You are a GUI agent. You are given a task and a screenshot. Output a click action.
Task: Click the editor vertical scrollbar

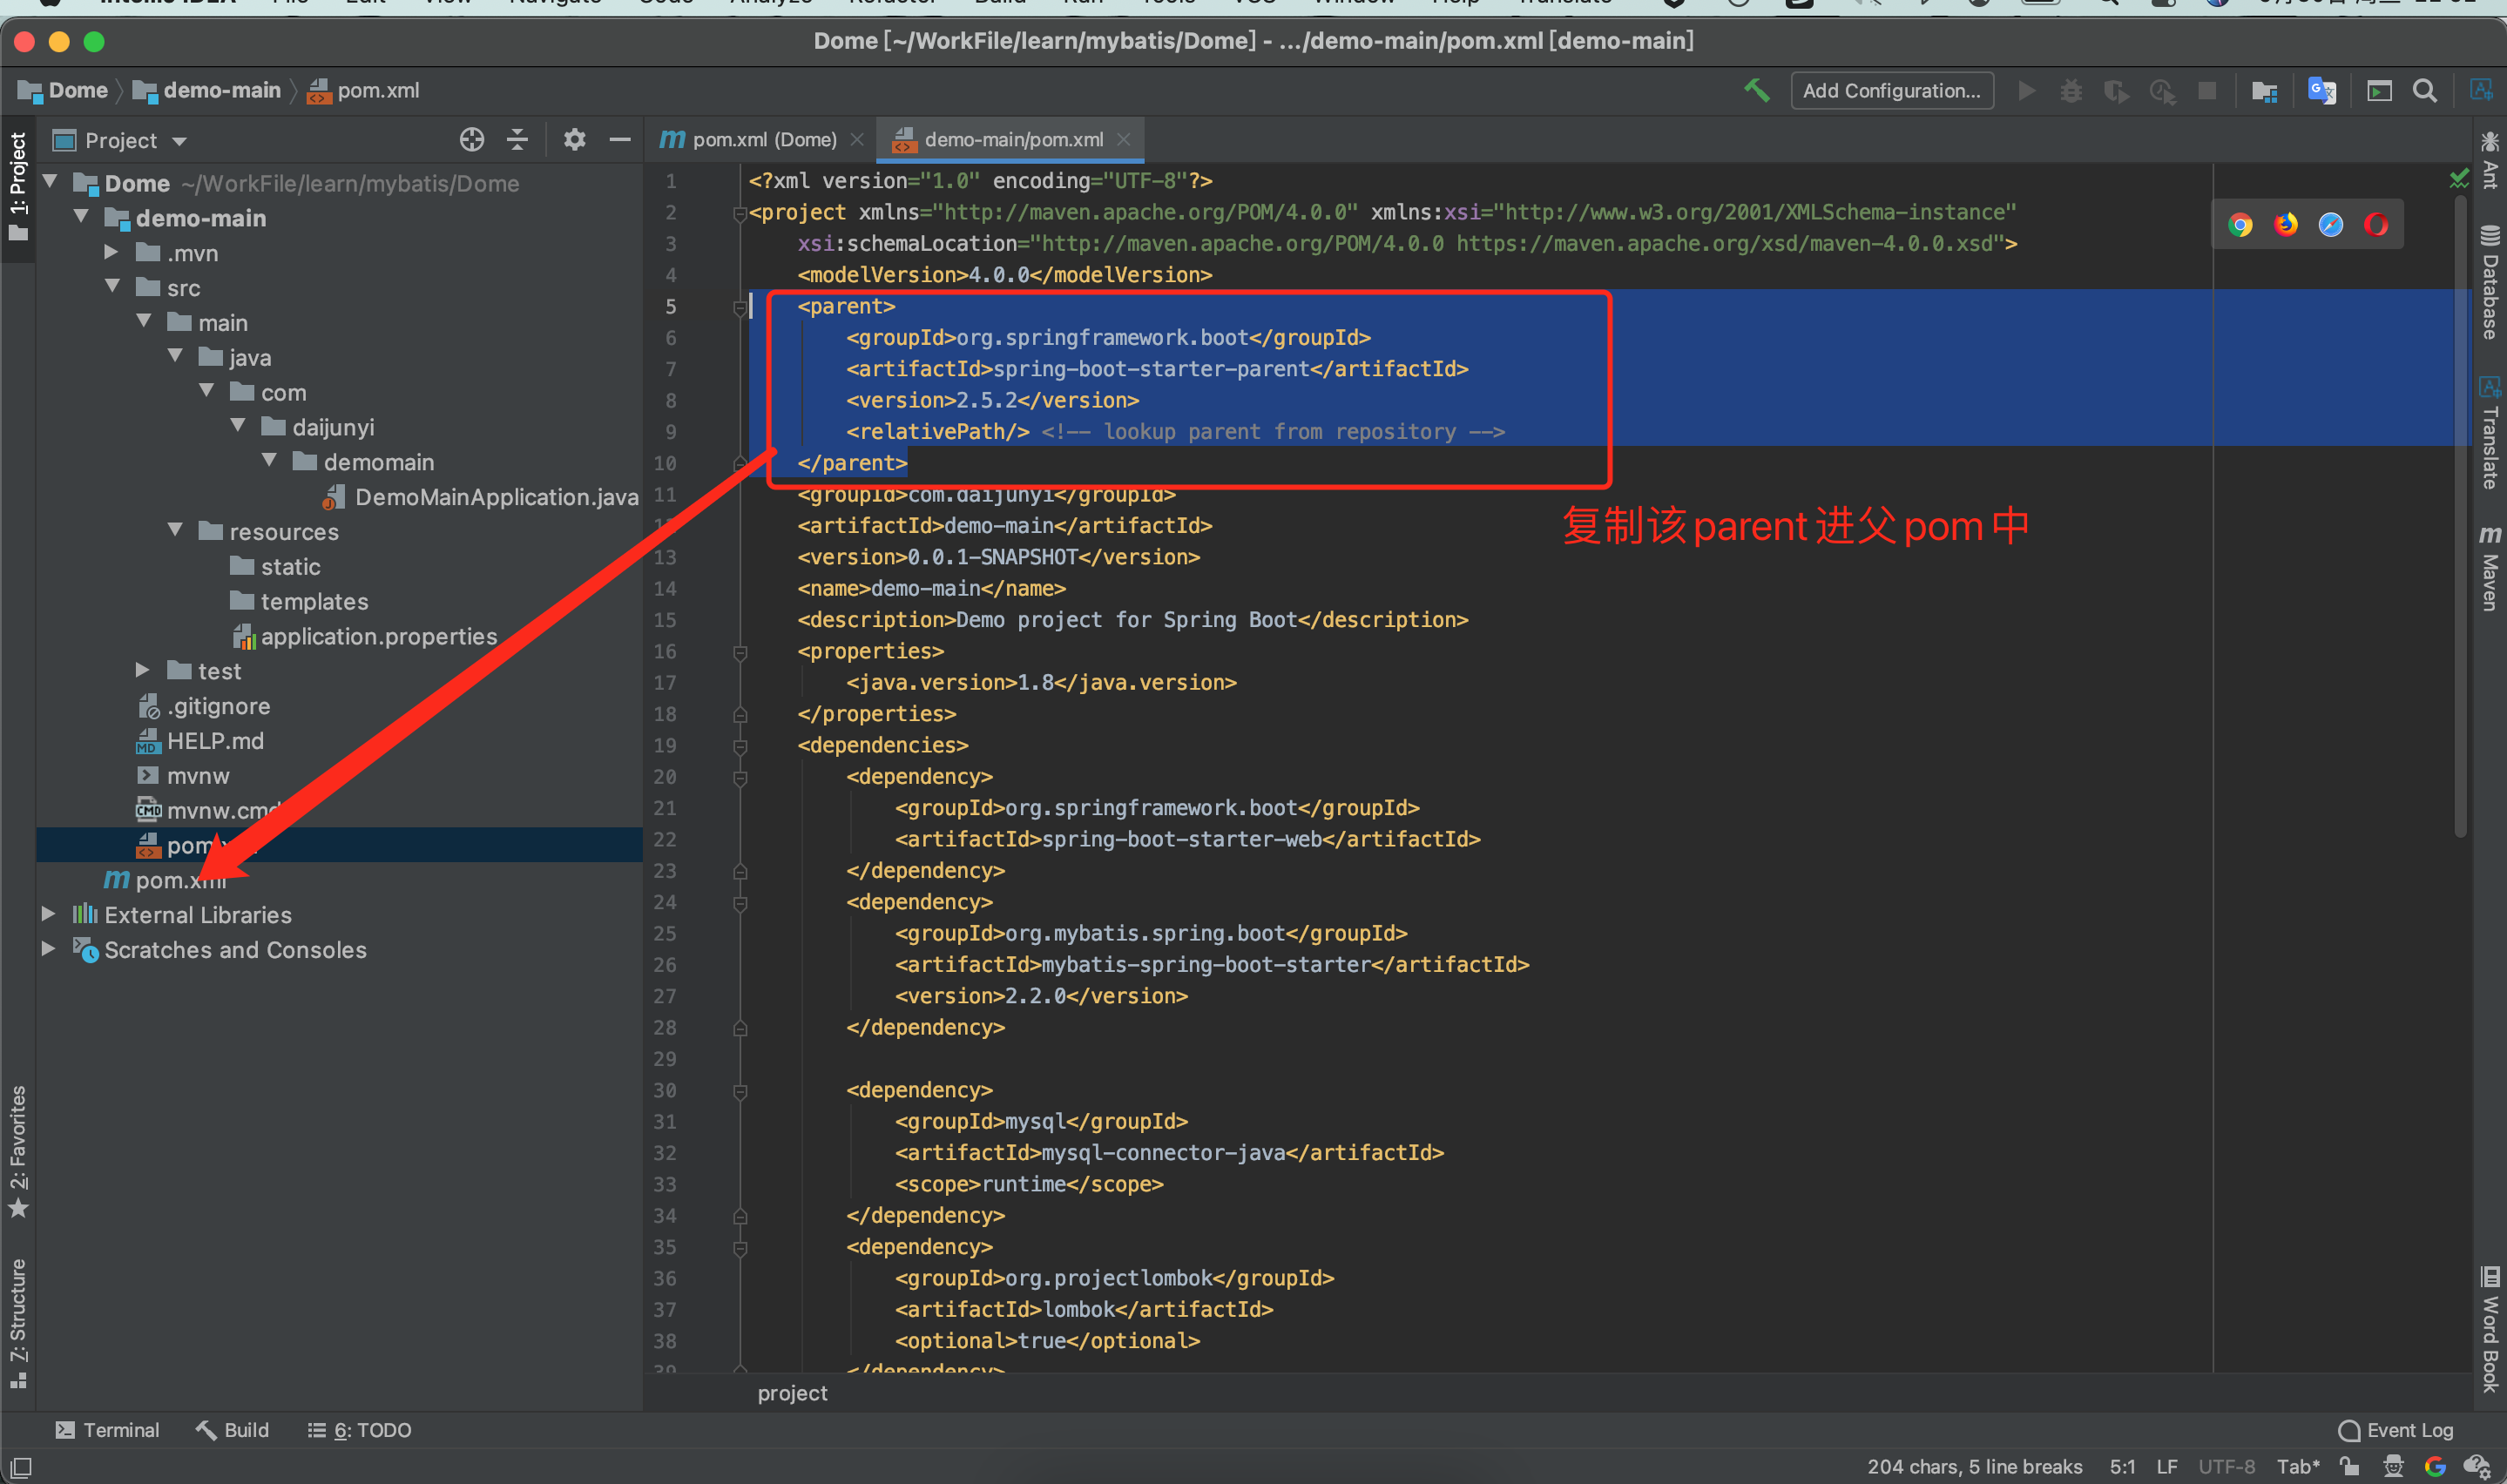coord(2461,515)
